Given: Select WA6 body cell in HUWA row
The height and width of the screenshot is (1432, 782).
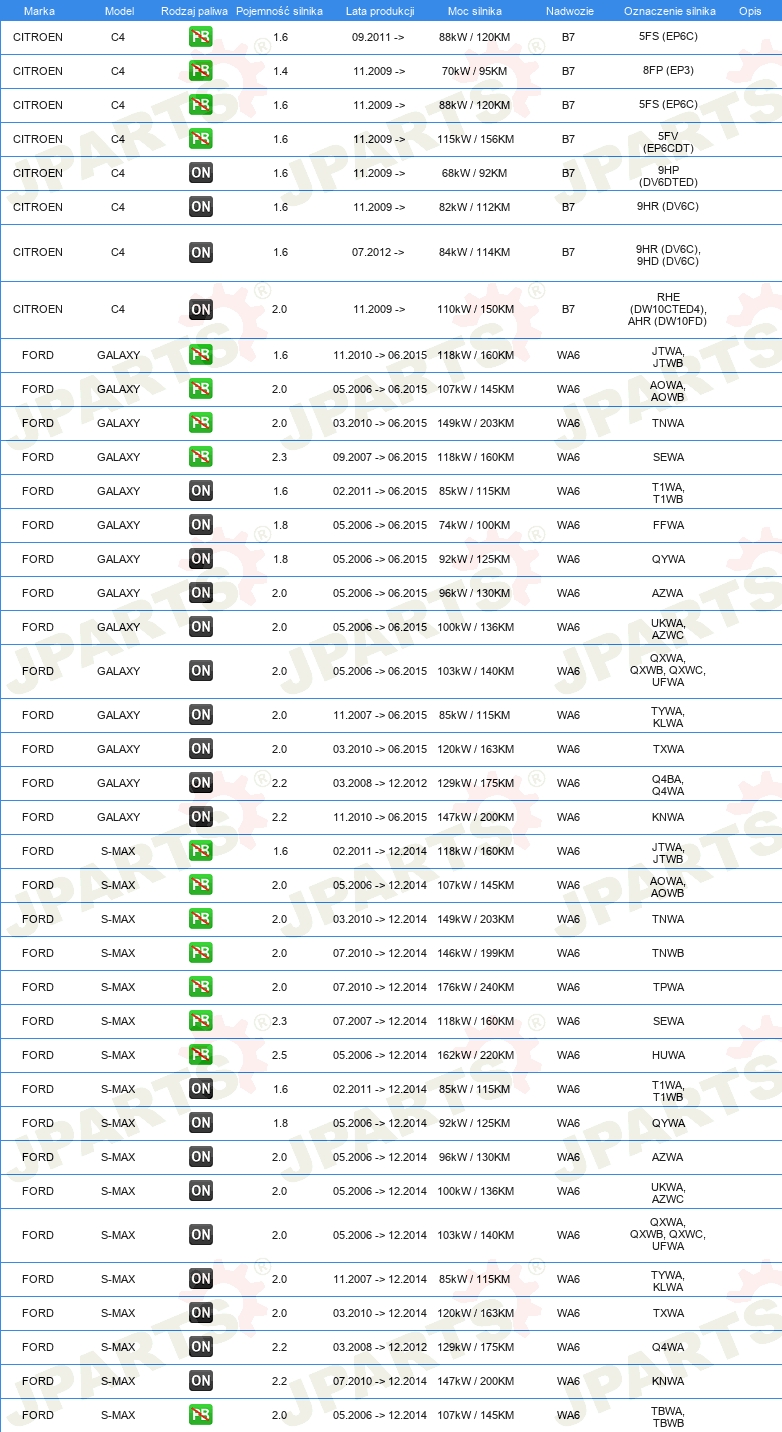Looking at the screenshot, I should point(568,1055).
